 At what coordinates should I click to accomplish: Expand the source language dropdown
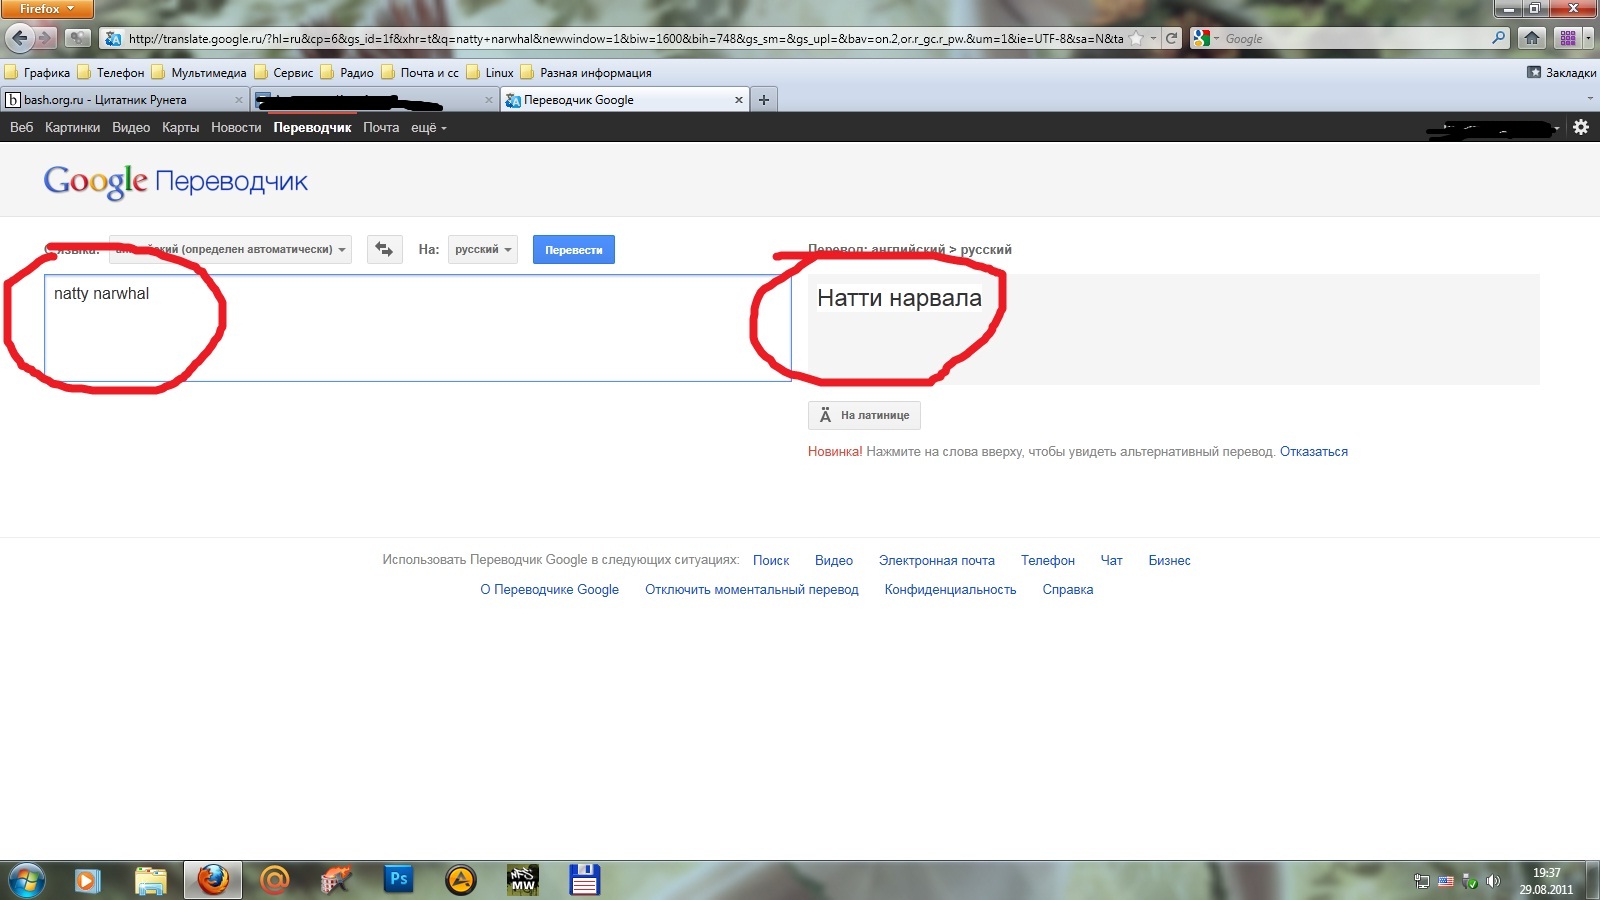tap(230, 249)
